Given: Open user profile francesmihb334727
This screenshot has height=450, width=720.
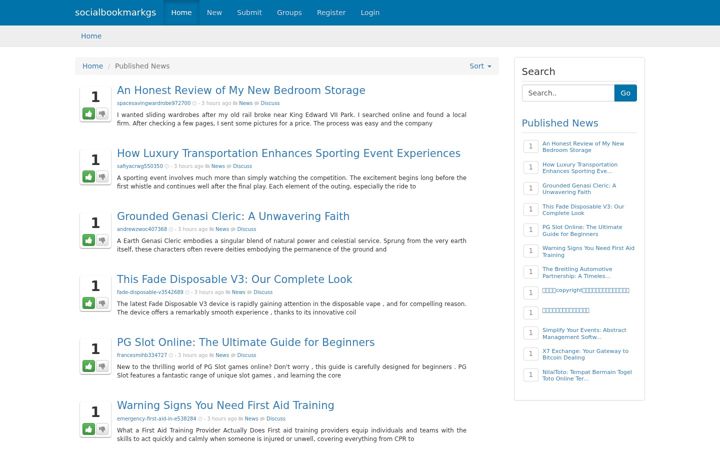Looking at the screenshot, I should [142, 355].
